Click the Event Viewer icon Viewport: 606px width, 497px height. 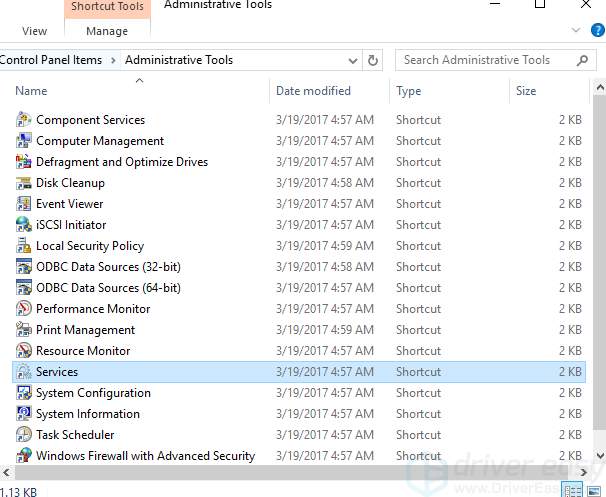(x=24, y=204)
